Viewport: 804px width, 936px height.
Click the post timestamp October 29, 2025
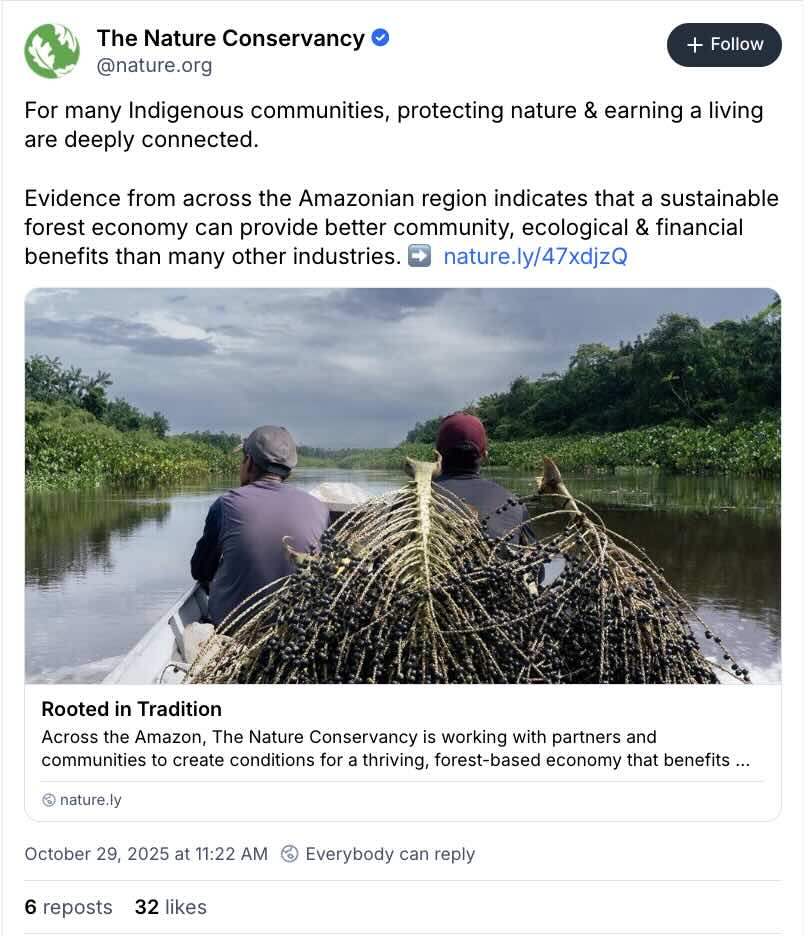pos(144,853)
